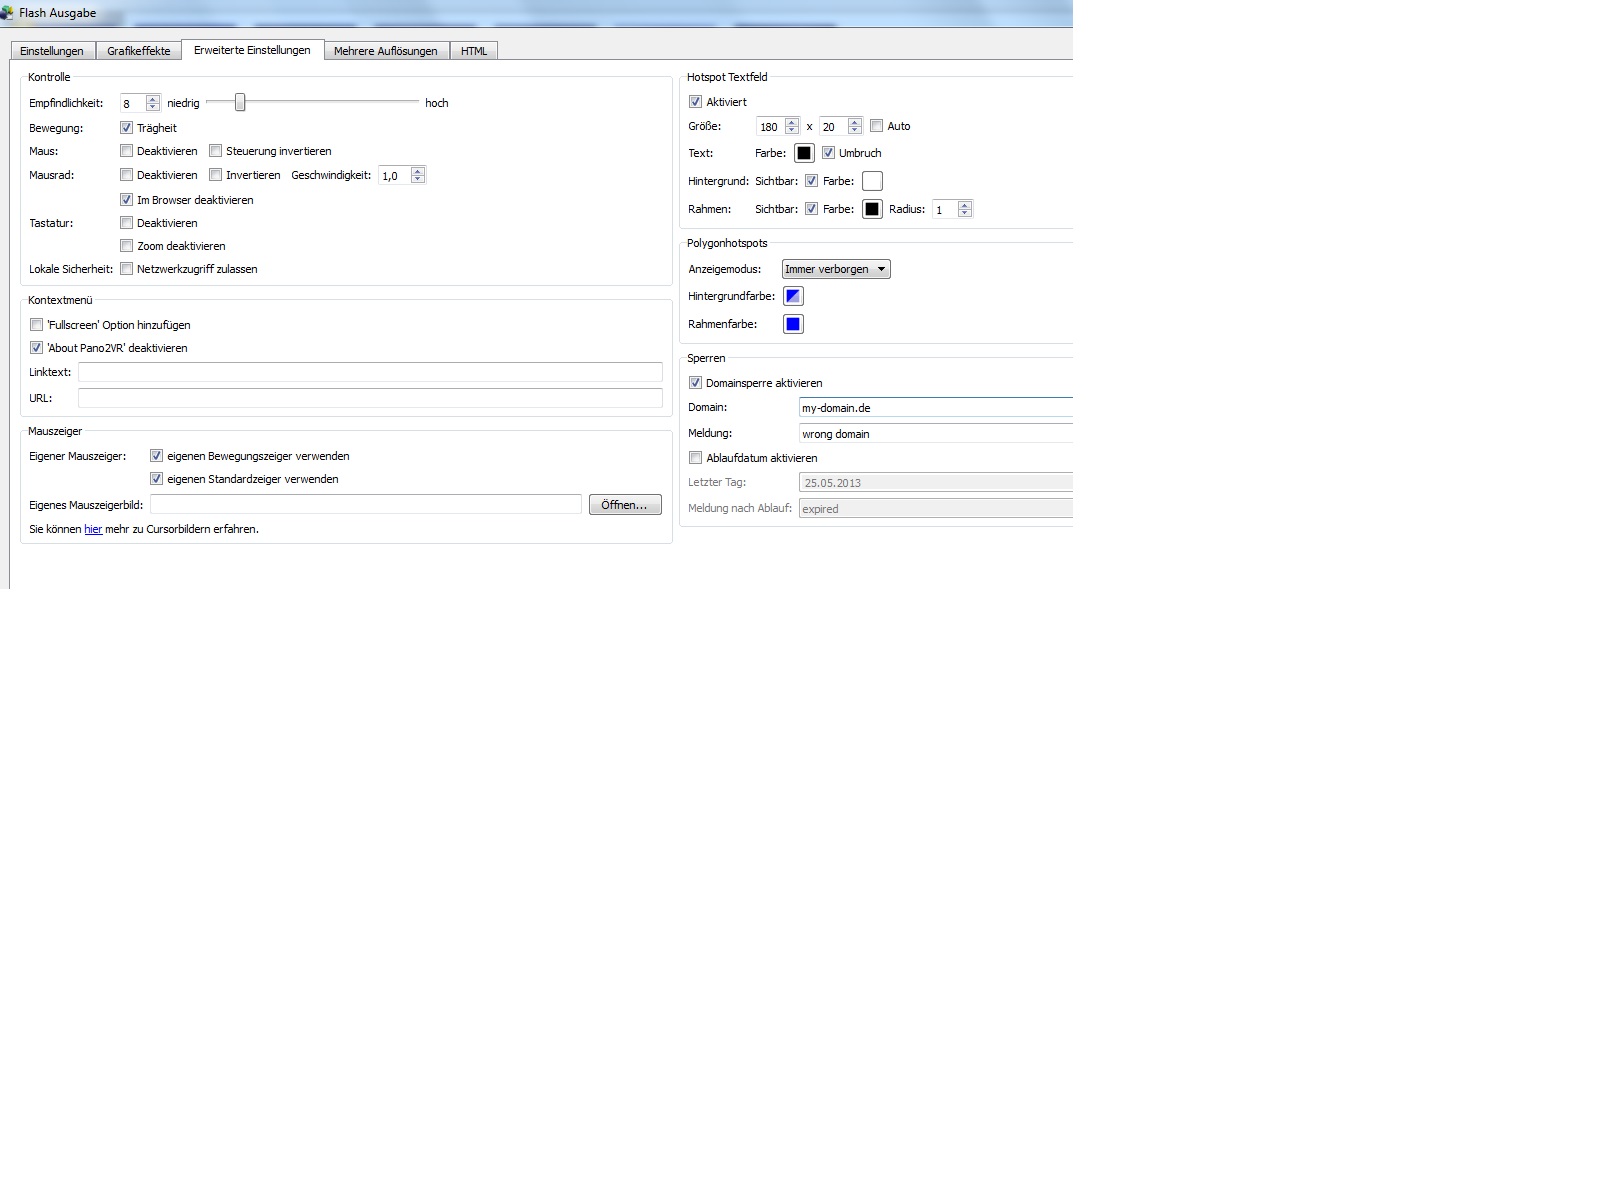The height and width of the screenshot is (1200, 1600).
Task: Open the Mehrere Auflösungen tab
Action: click(x=385, y=51)
